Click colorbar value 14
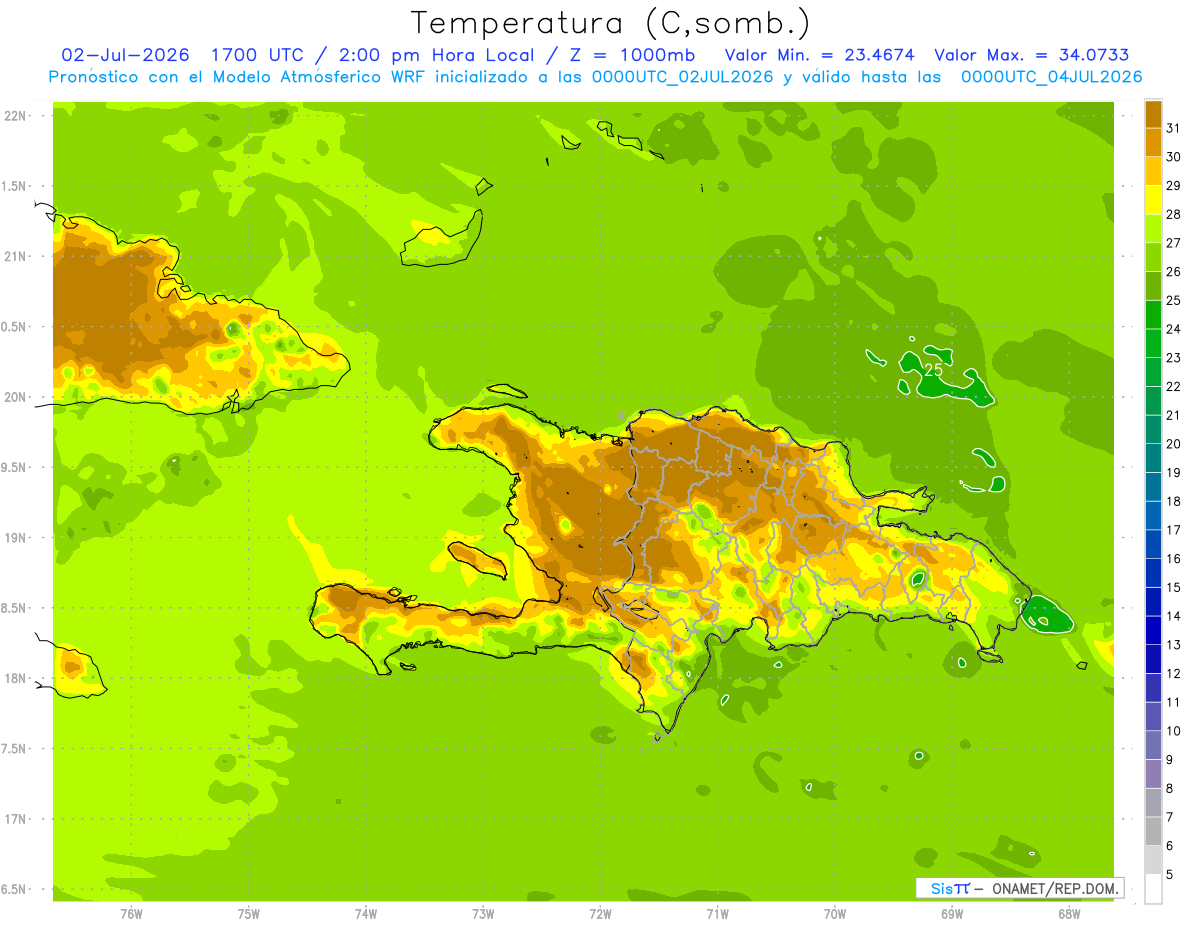This screenshot has width=1200, height=927. (1174, 616)
